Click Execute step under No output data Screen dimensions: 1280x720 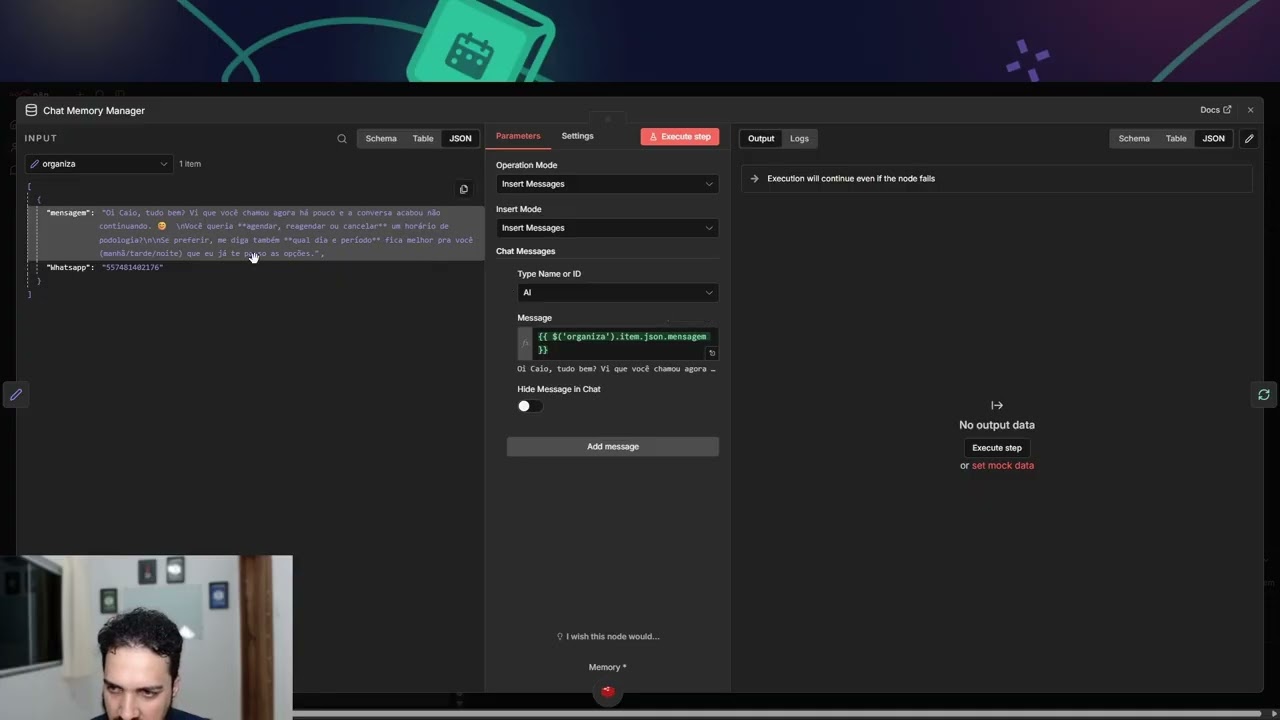997,448
